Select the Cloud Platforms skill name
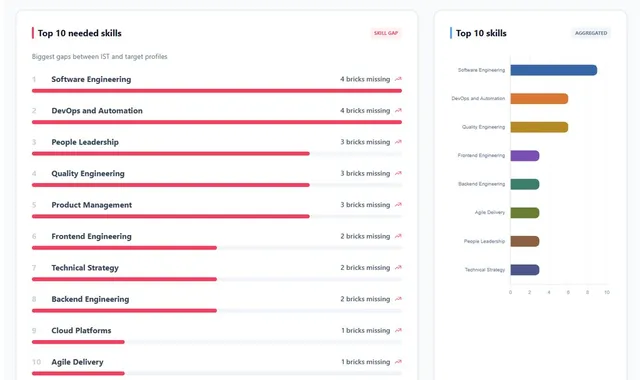This screenshot has height=380, width=640. [x=81, y=331]
